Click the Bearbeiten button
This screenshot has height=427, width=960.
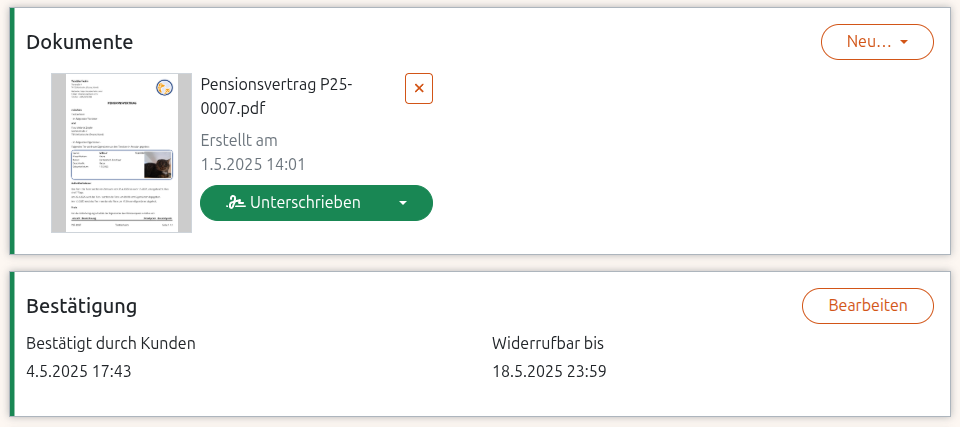[867, 305]
